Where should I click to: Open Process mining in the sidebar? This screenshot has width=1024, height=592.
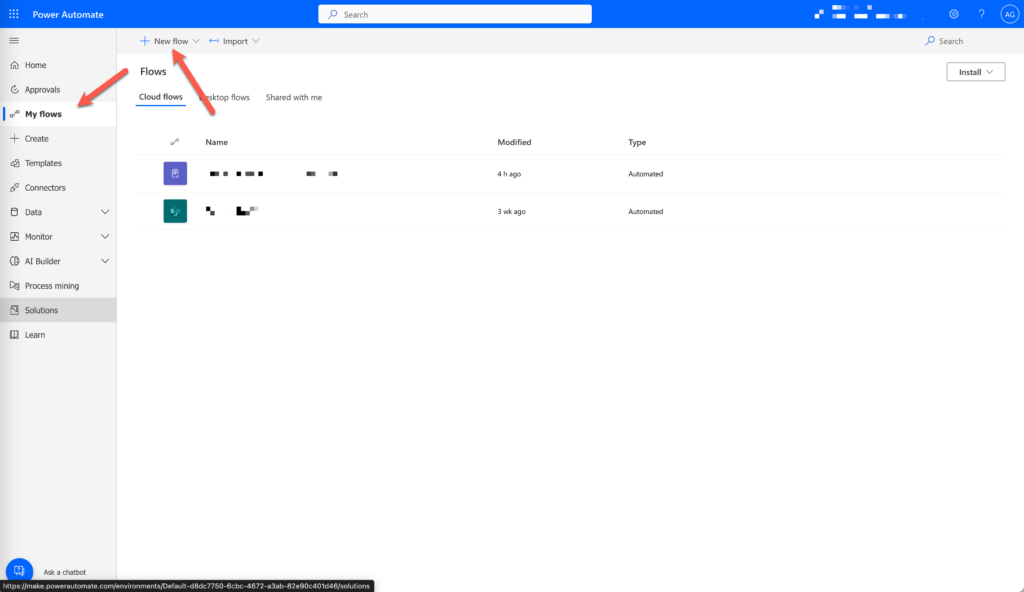(58, 286)
